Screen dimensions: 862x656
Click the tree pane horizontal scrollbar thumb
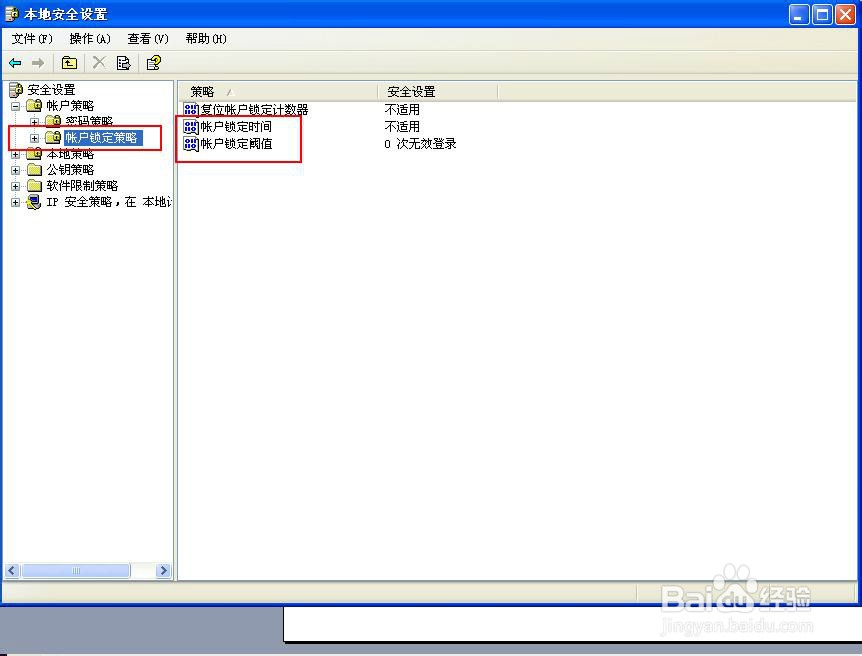coord(76,571)
